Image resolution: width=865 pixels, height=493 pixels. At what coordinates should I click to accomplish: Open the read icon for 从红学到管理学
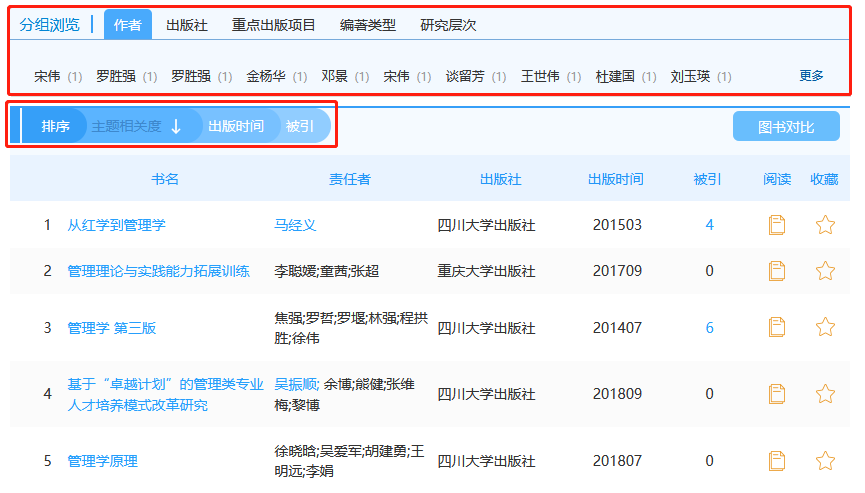777,225
